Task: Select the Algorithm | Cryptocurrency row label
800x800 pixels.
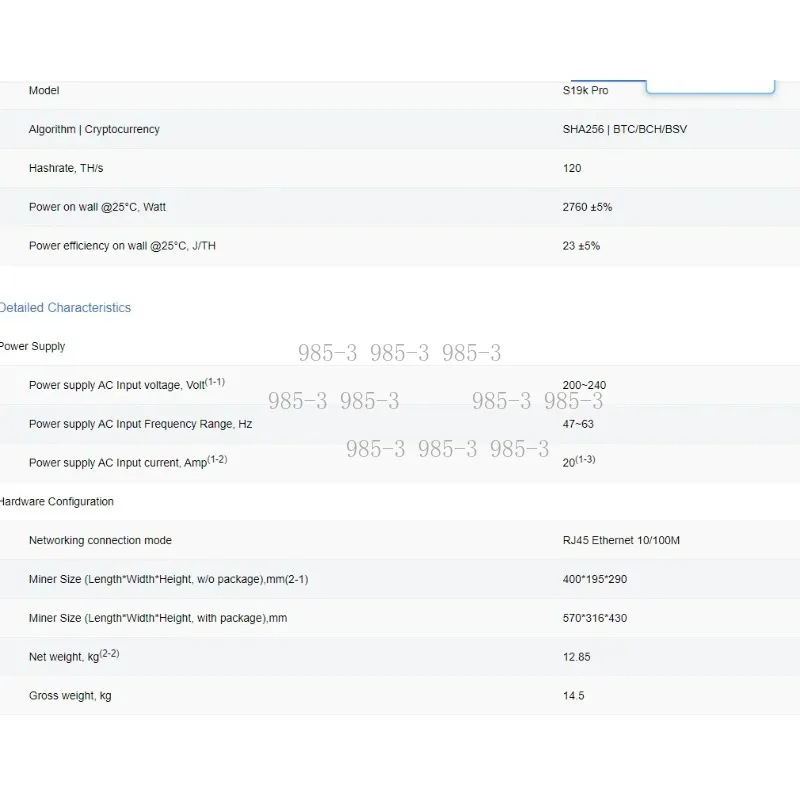Action: [94, 130]
